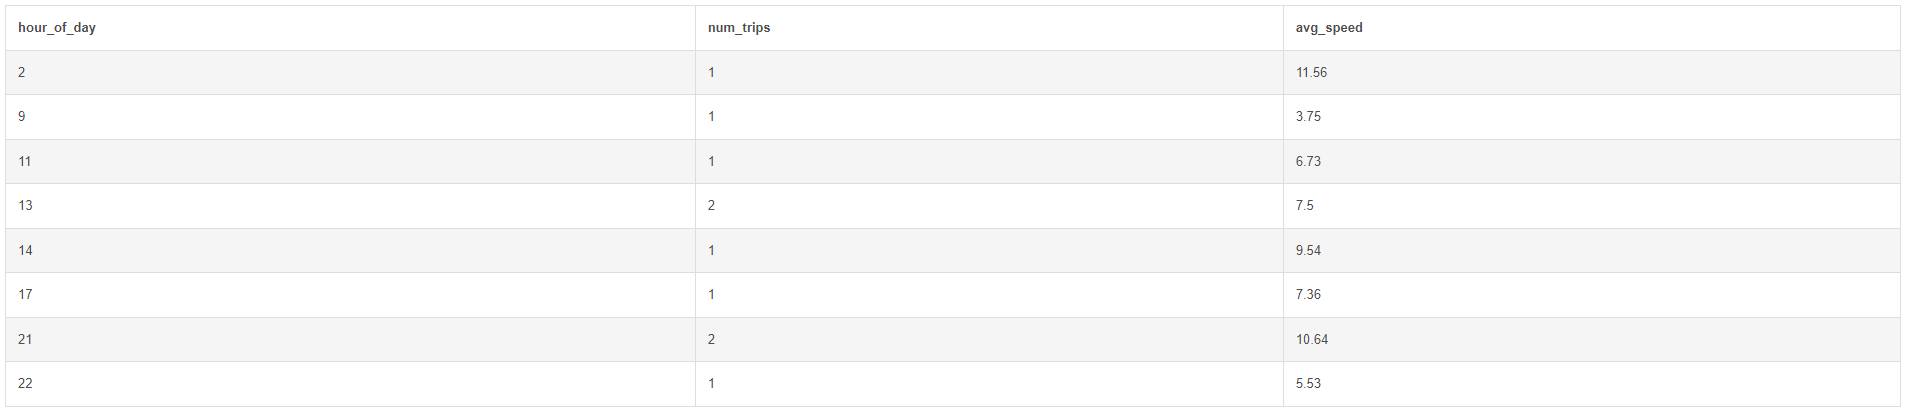Click the hour 11 cell
The height and width of the screenshot is (415, 1906).
coord(25,161)
